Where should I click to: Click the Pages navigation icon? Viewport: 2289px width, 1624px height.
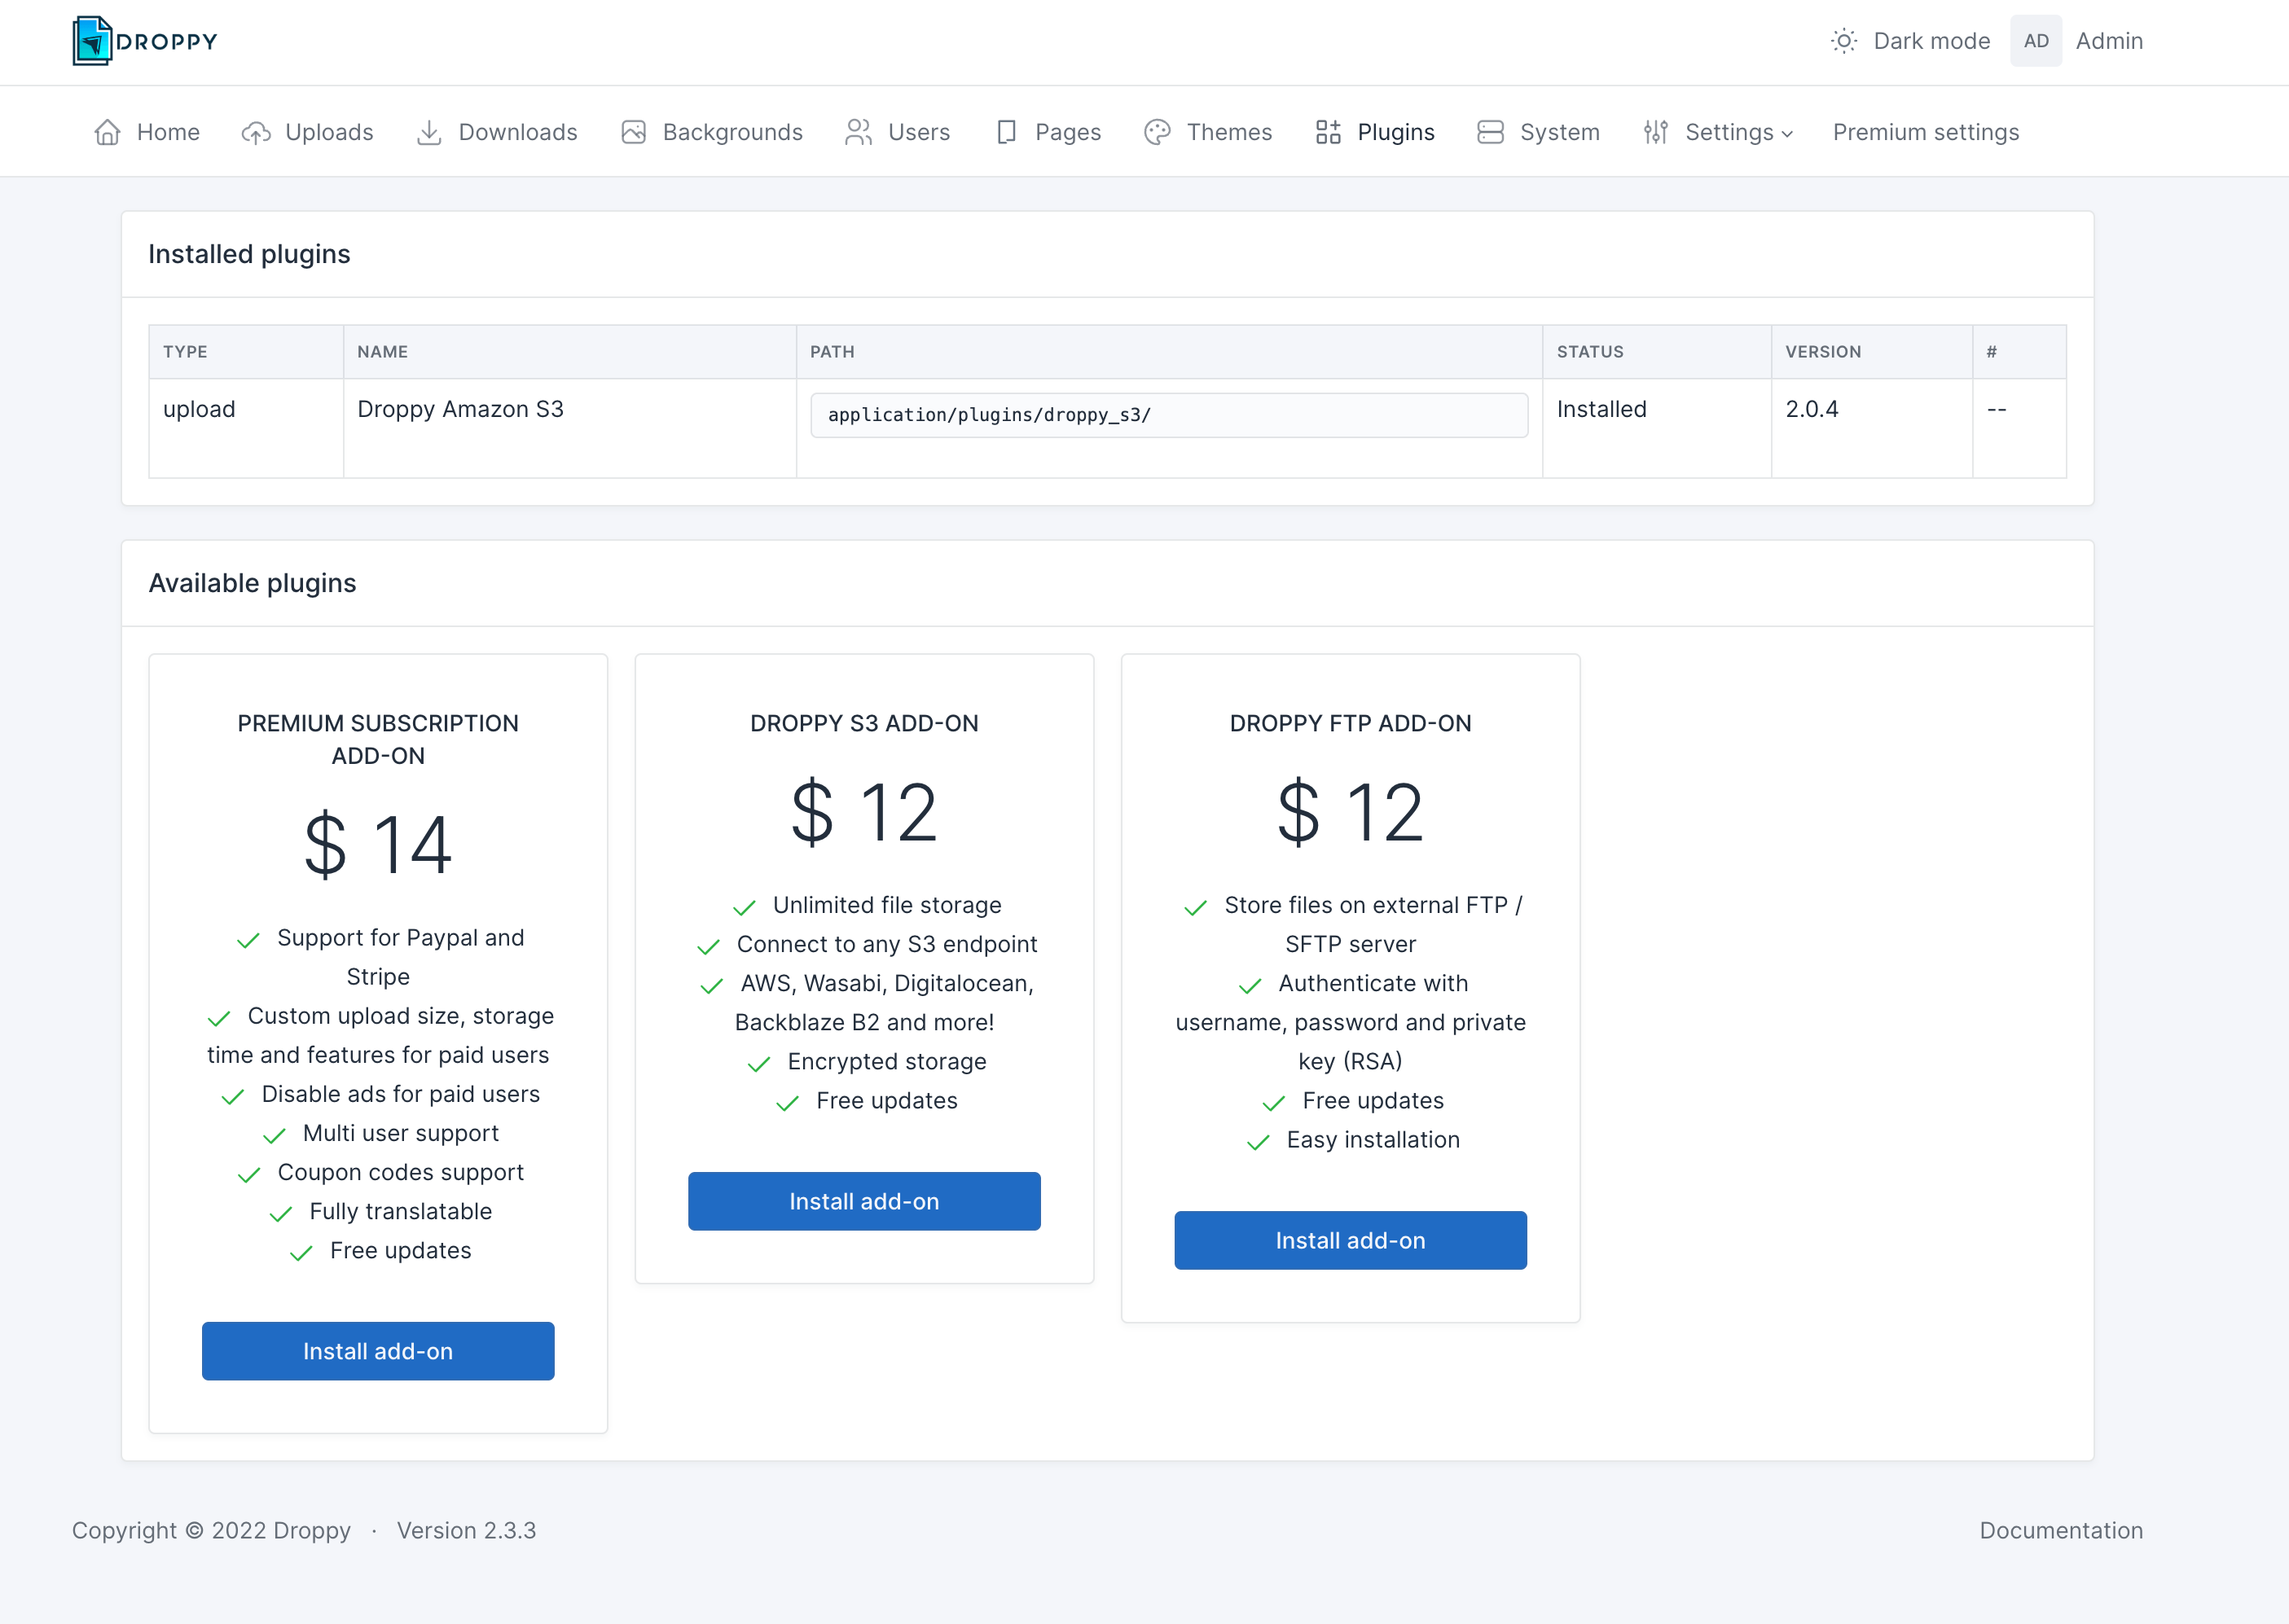click(x=1008, y=130)
